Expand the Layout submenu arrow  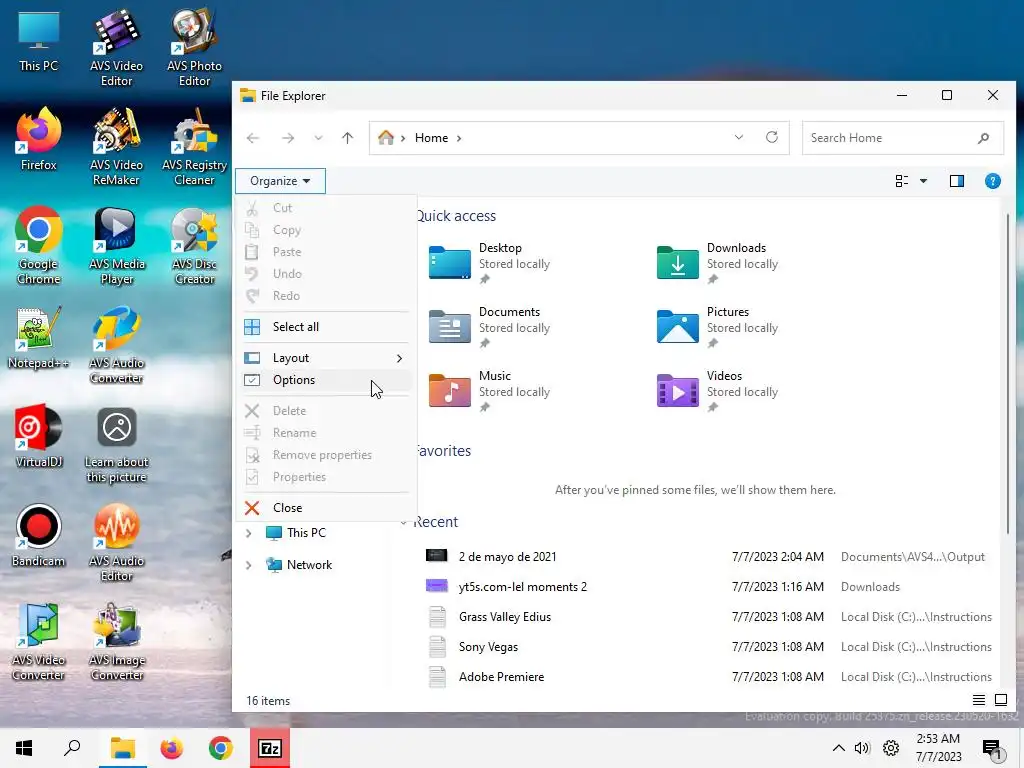click(x=399, y=358)
